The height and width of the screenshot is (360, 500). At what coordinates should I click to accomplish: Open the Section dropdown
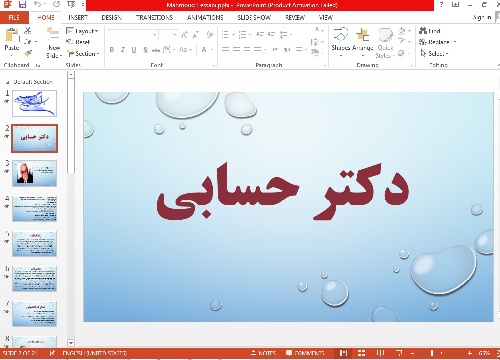pyautogui.click(x=83, y=53)
